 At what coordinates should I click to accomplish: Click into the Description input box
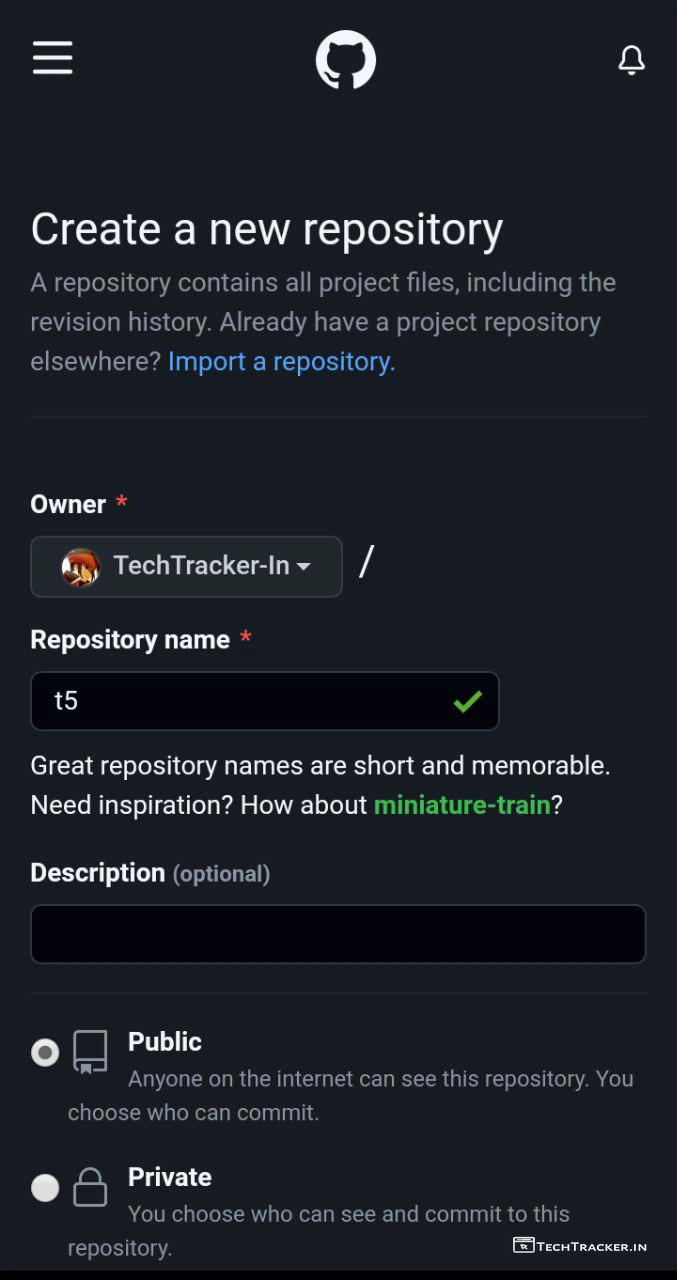pyautogui.click(x=338, y=934)
